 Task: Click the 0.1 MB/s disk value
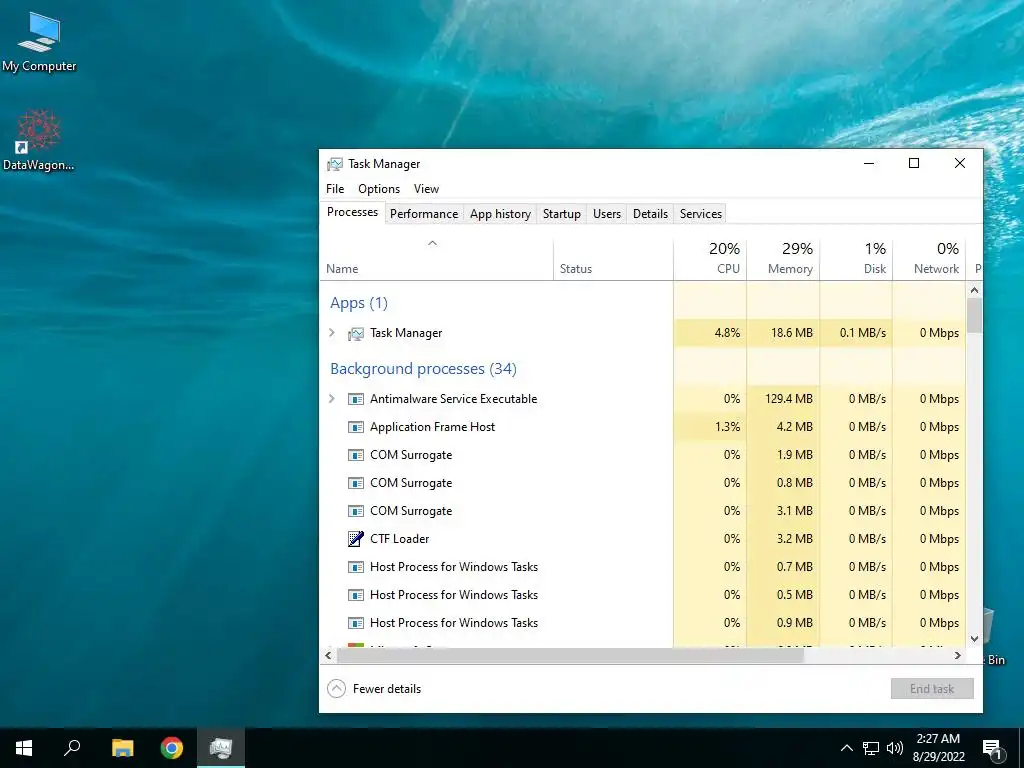[863, 332]
